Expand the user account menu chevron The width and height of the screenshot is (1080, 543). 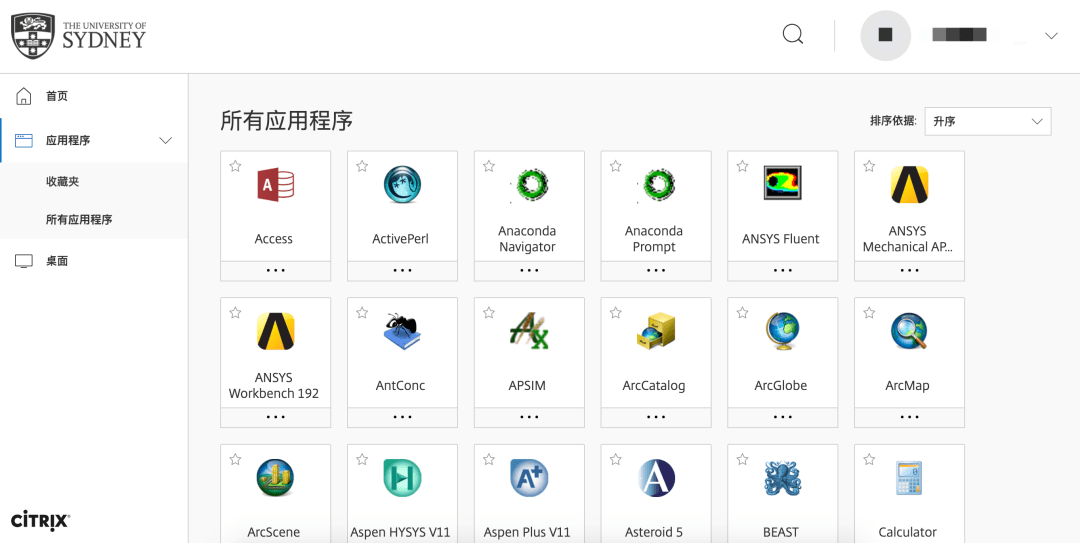pos(1051,36)
